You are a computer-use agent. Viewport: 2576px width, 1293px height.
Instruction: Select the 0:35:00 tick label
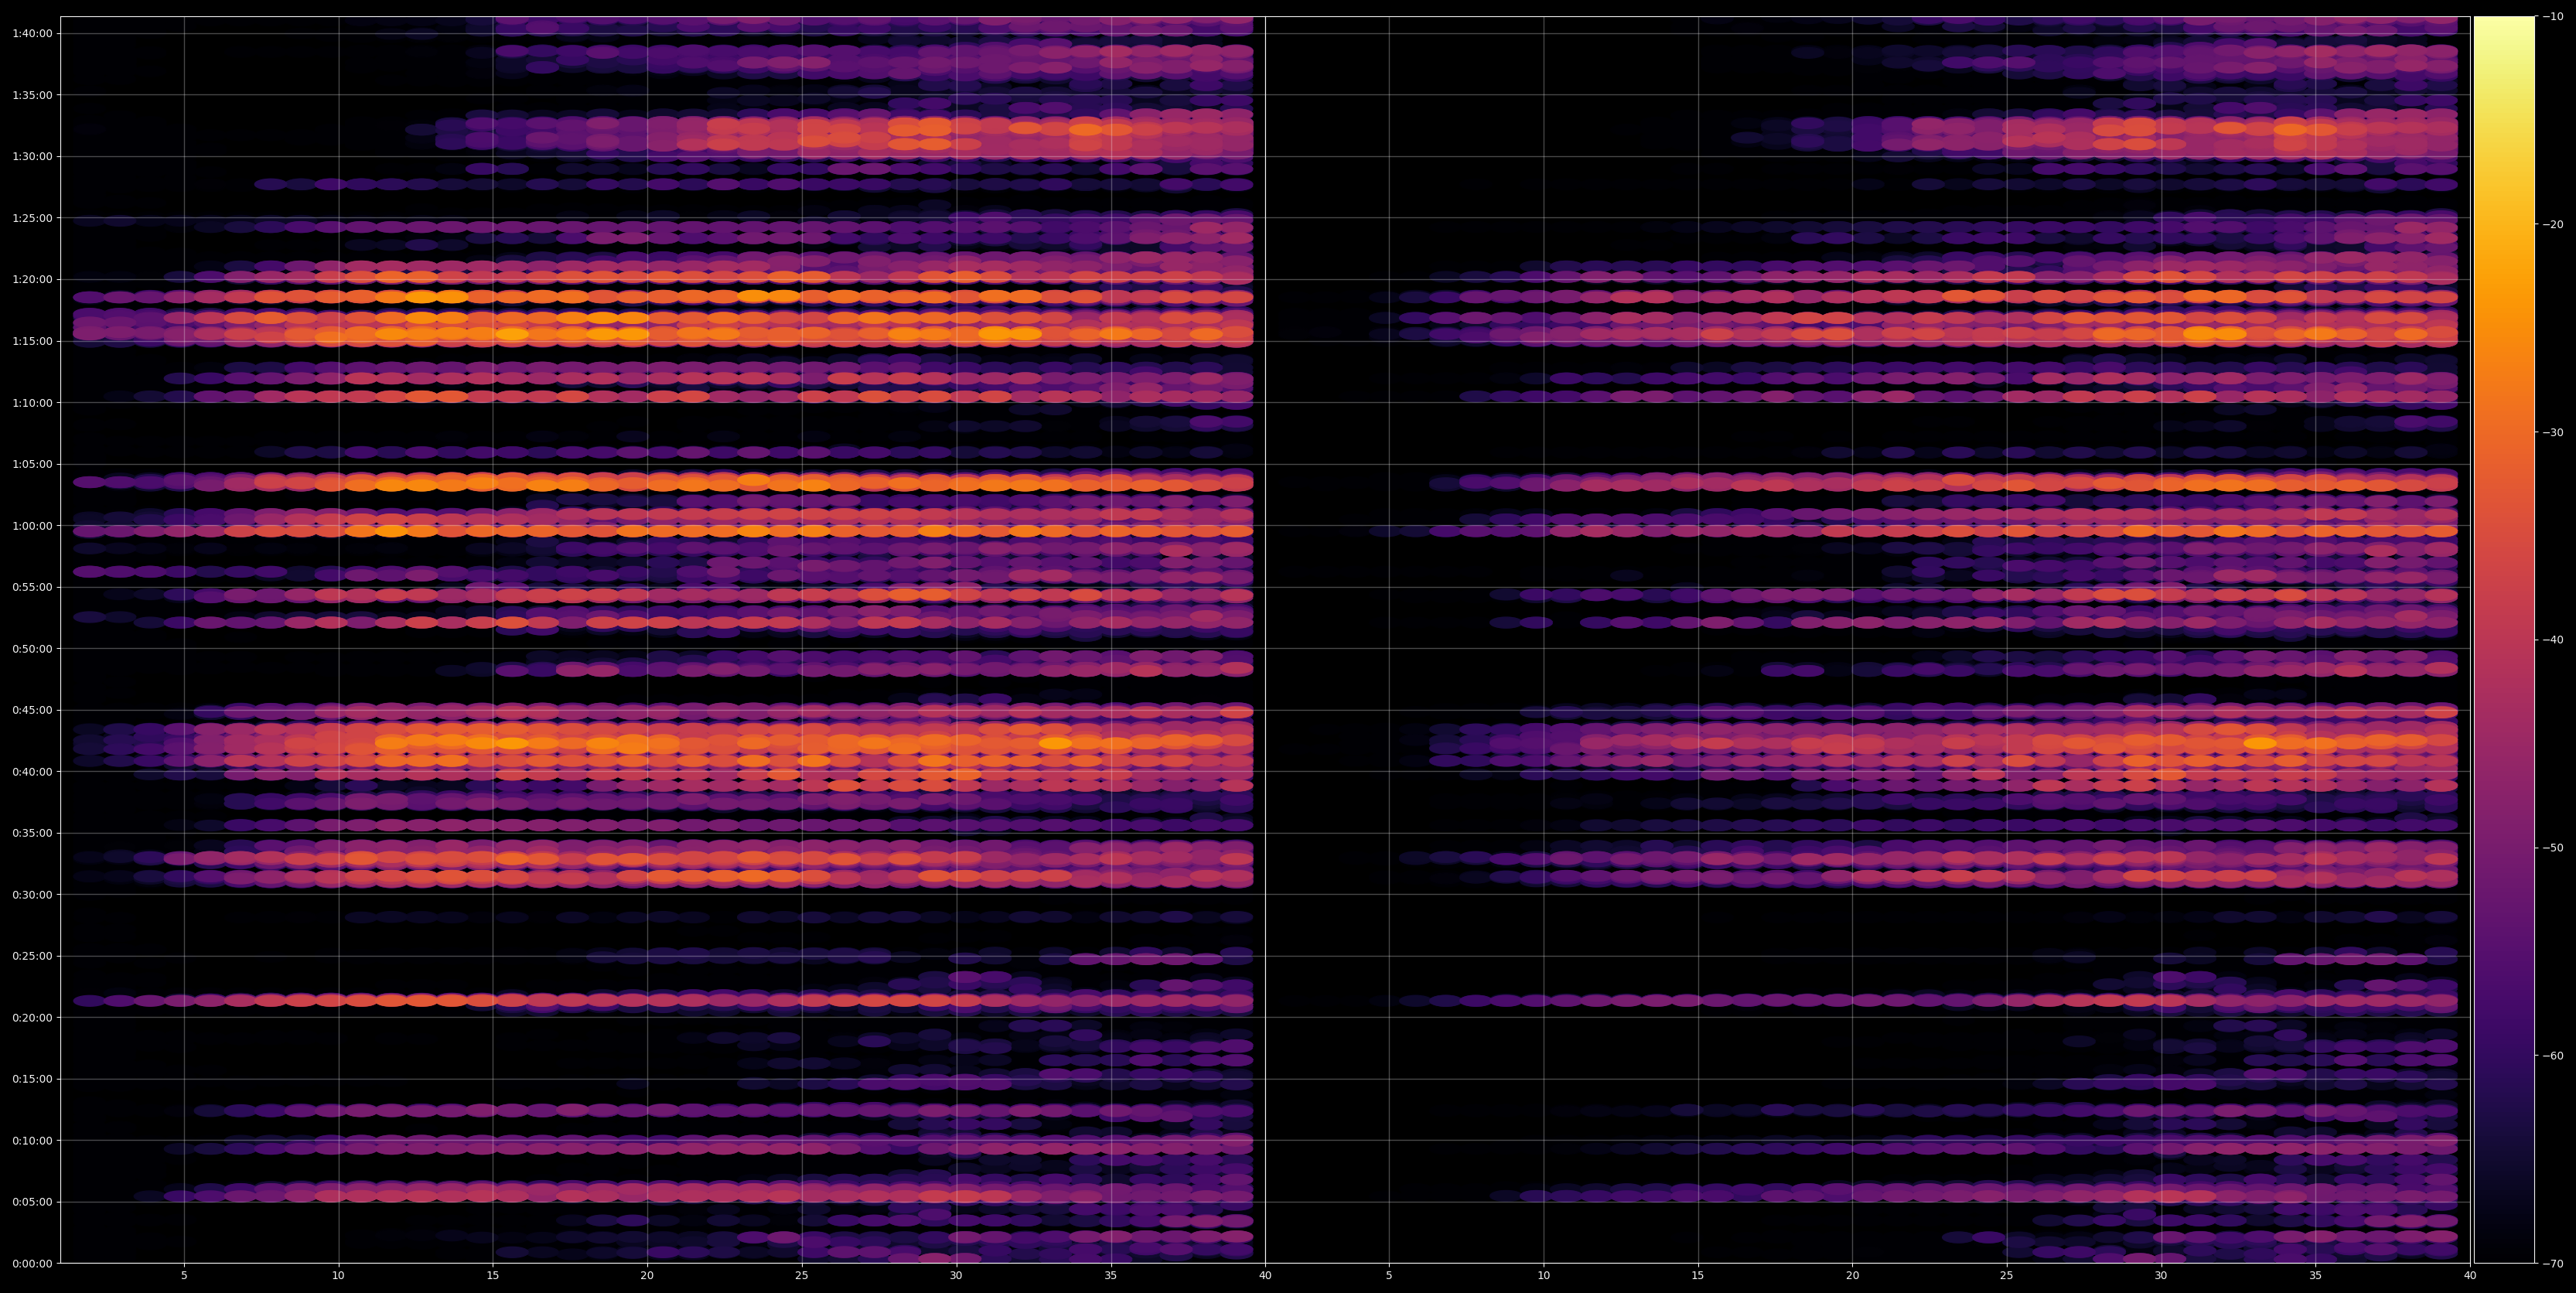32,833
